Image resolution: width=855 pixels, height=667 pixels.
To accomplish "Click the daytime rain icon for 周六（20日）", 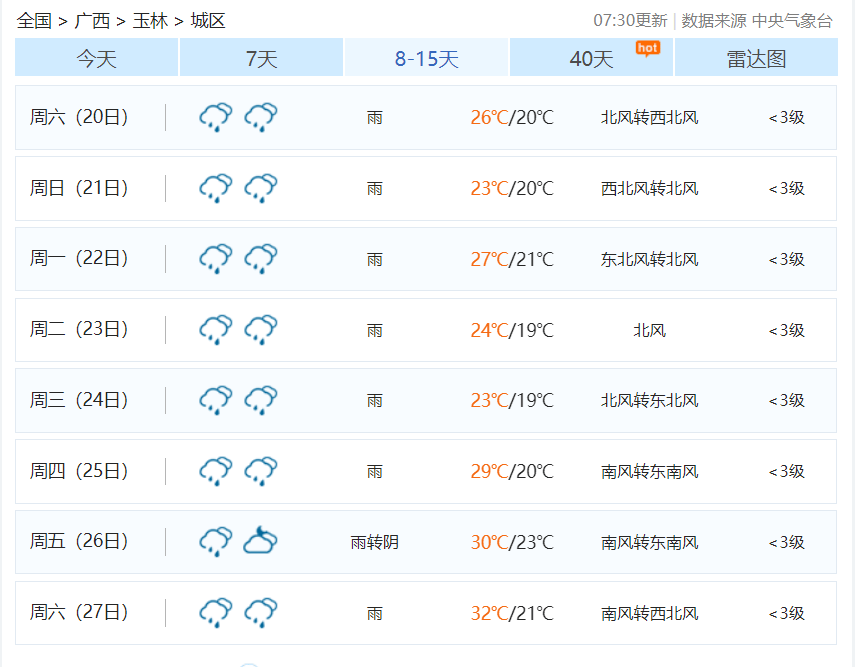I will [x=214, y=116].
